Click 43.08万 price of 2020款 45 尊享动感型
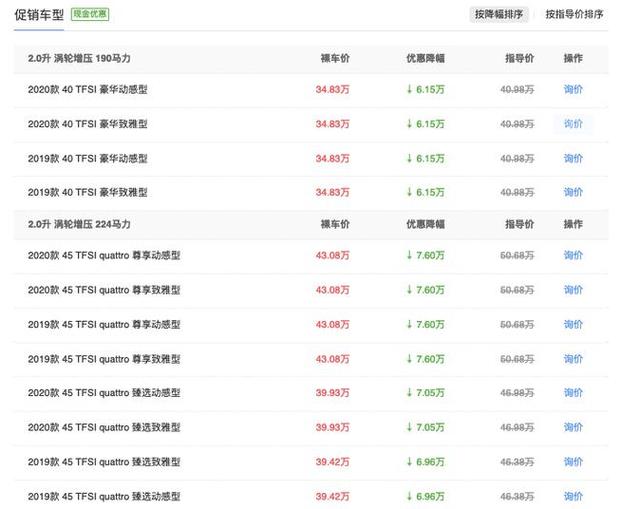Screen dimensions: 640x509 pyautogui.click(x=332, y=256)
